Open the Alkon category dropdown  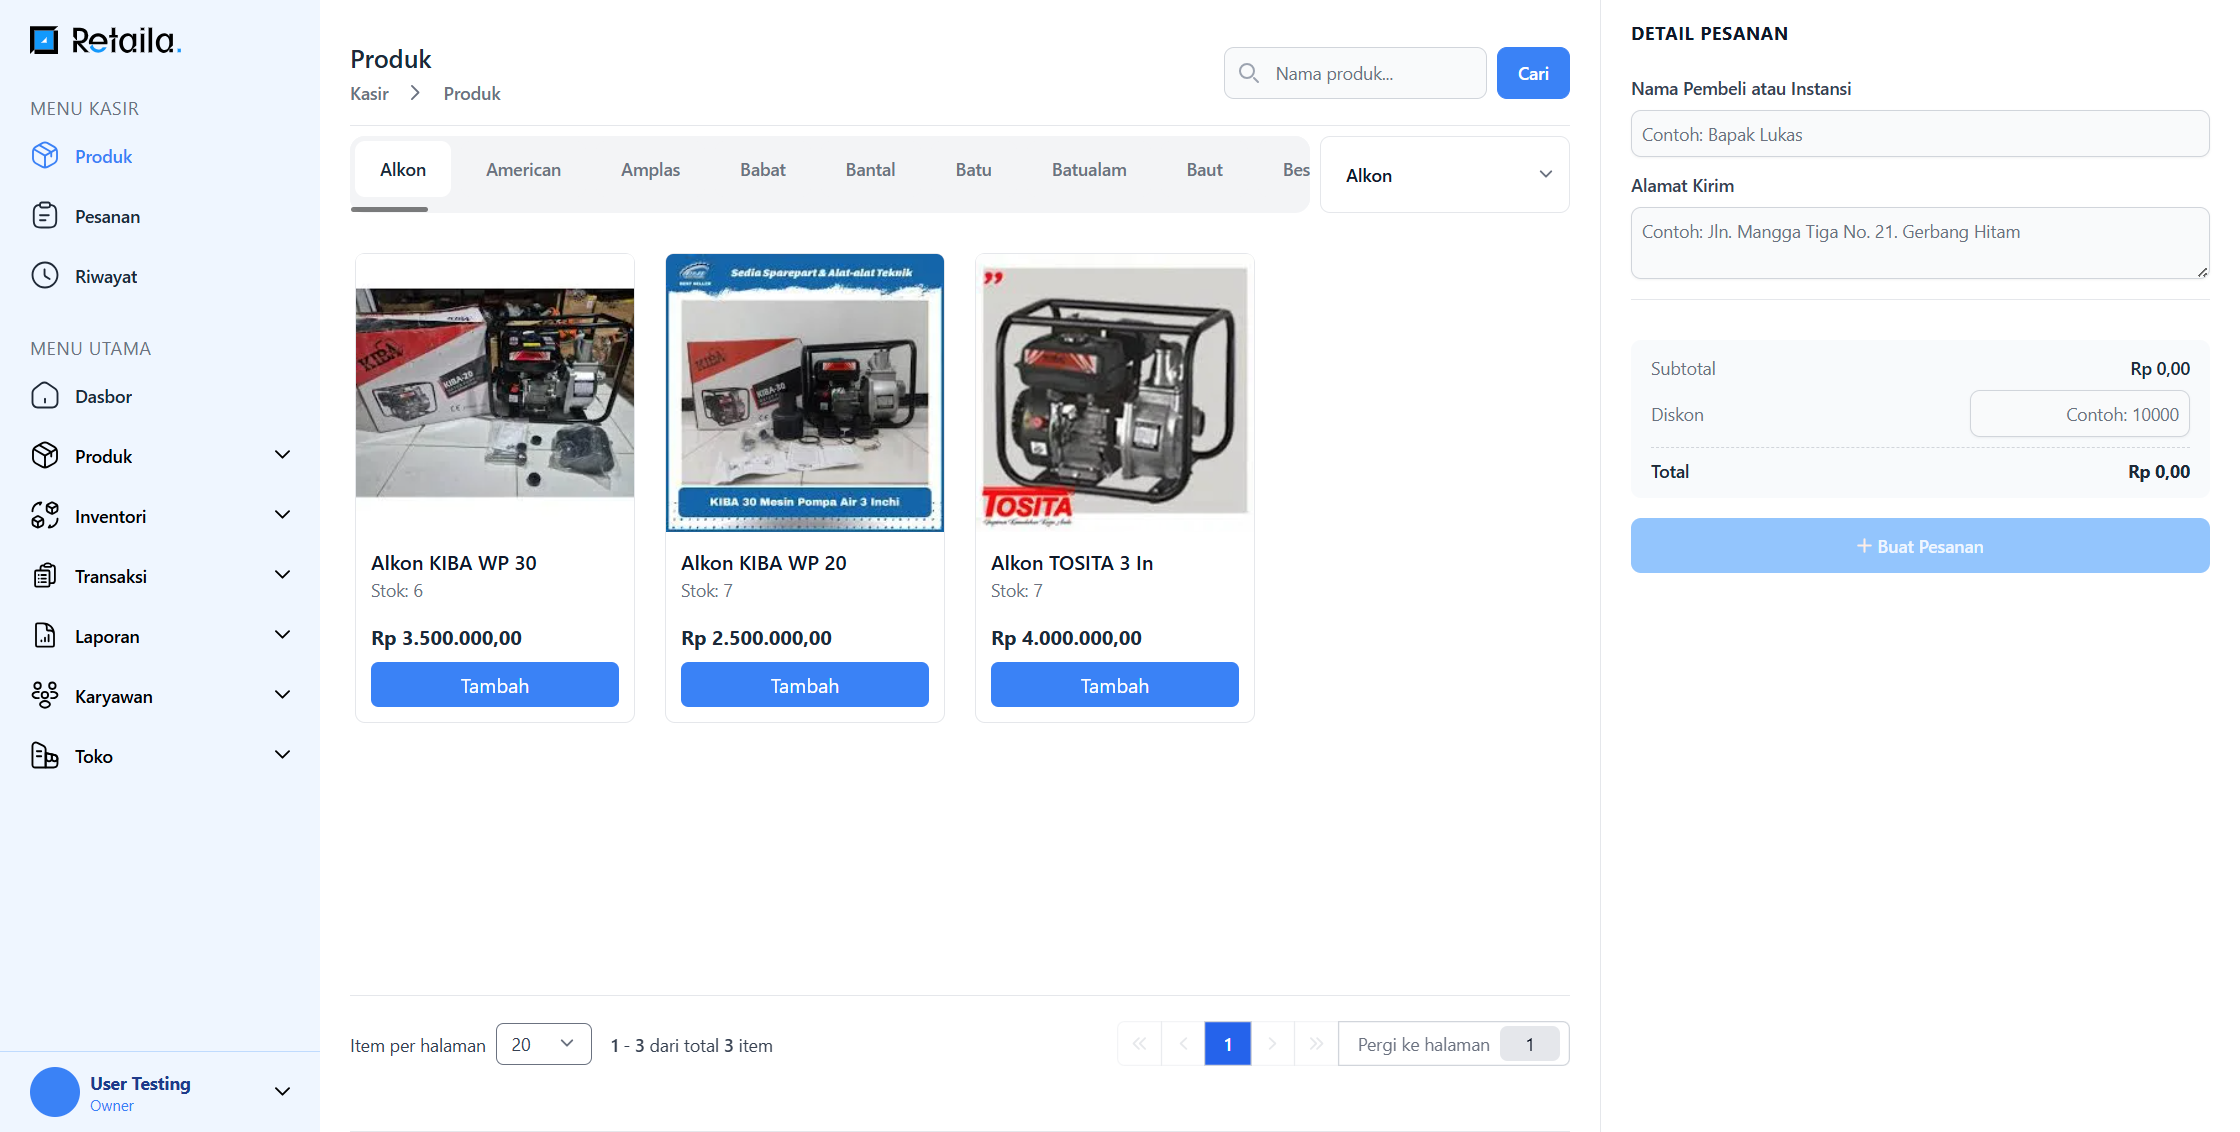pos(1444,175)
